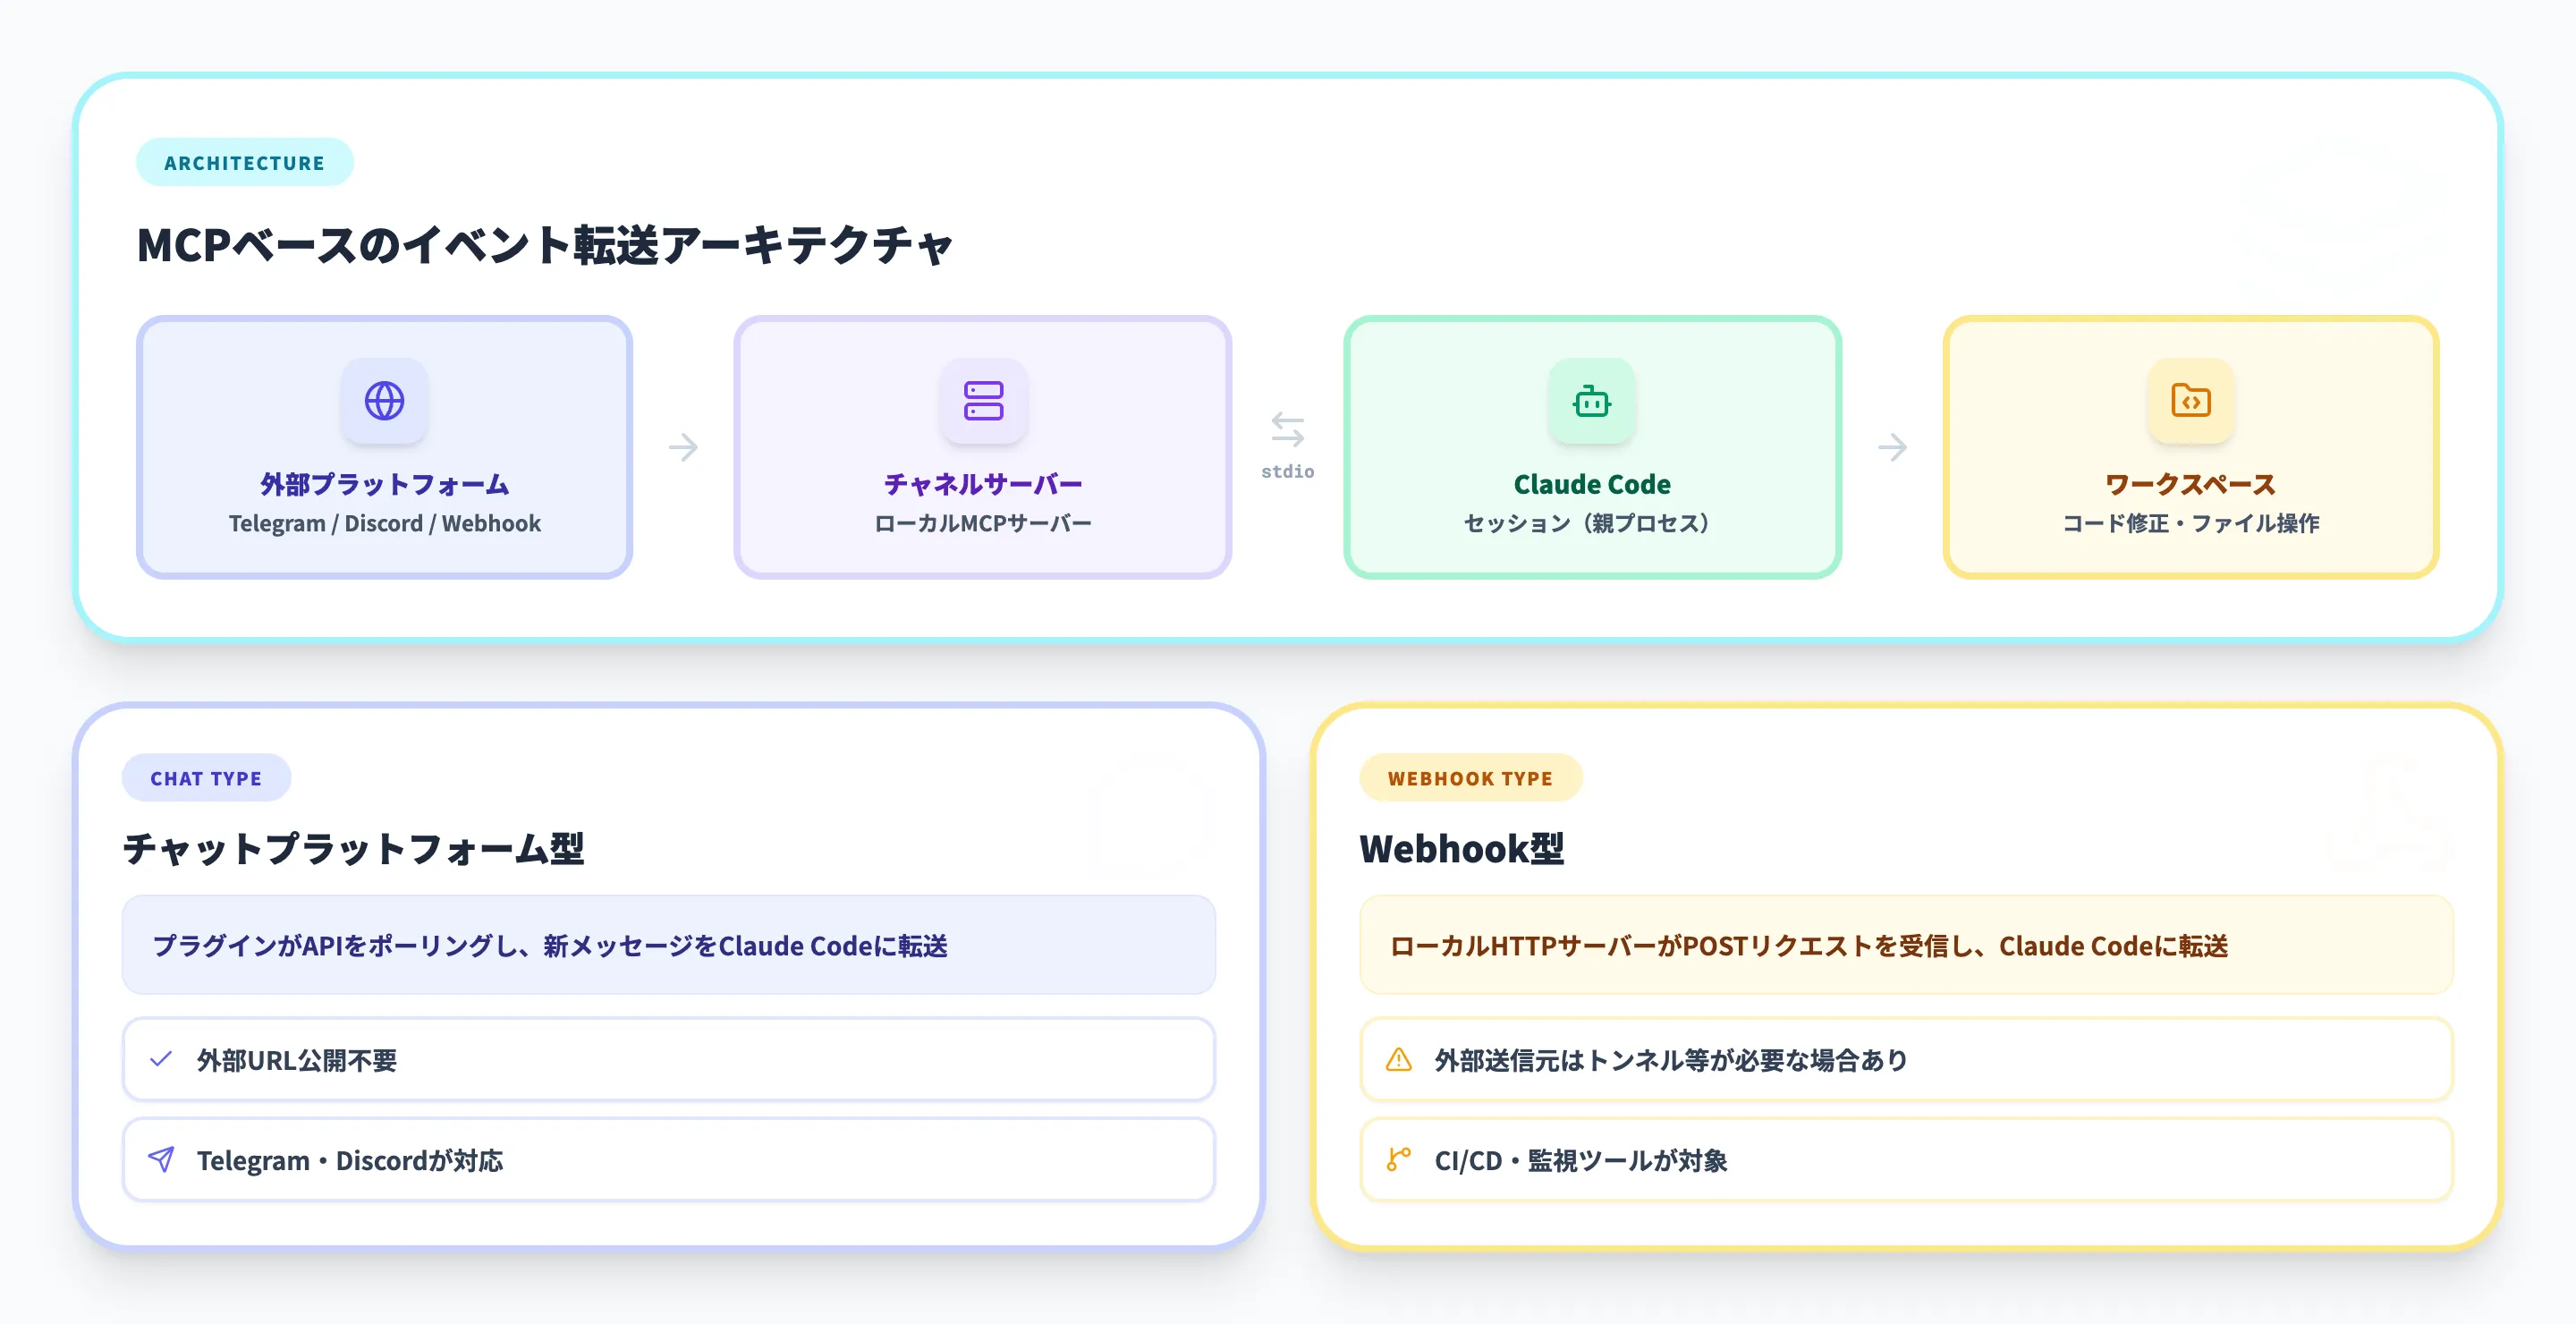Viewport: 2576px width, 1324px height.
Task: Select the git branch icon beside CI/CD・監視ツールが対象
Action: point(1397,1159)
